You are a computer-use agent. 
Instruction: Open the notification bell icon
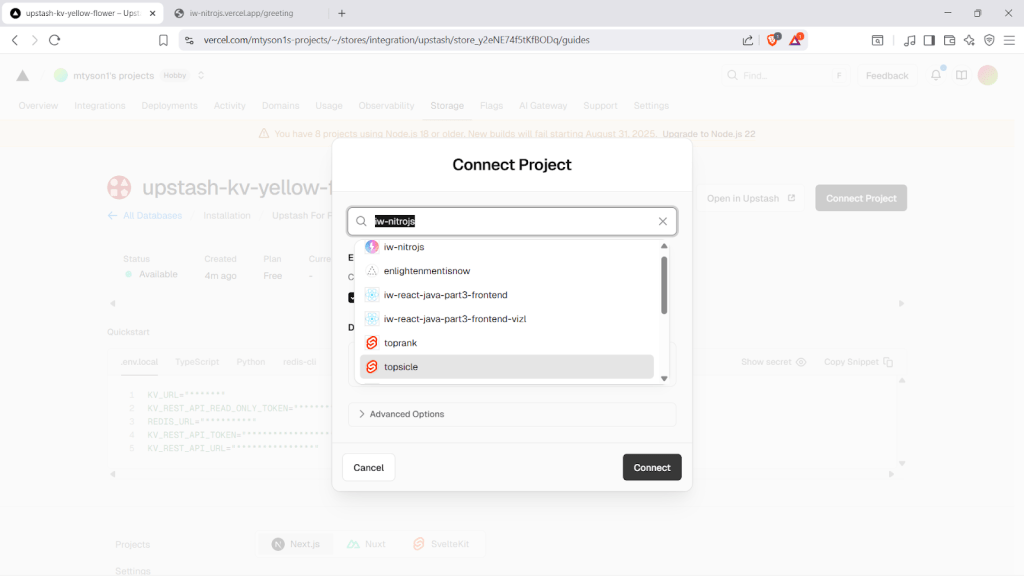point(935,75)
